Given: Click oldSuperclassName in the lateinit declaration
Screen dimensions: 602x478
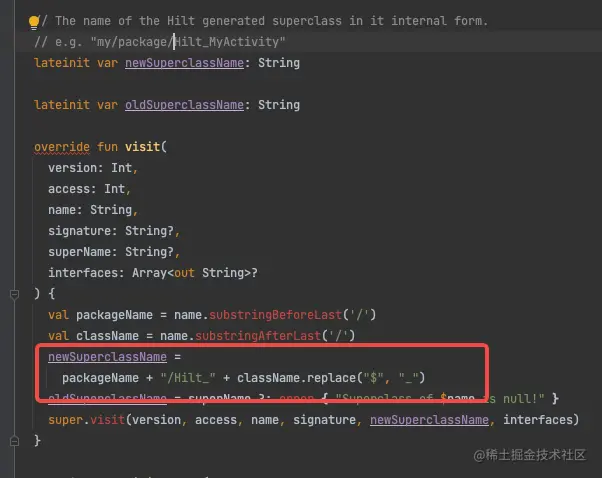Looking at the screenshot, I should pyautogui.click(x=184, y=105).
